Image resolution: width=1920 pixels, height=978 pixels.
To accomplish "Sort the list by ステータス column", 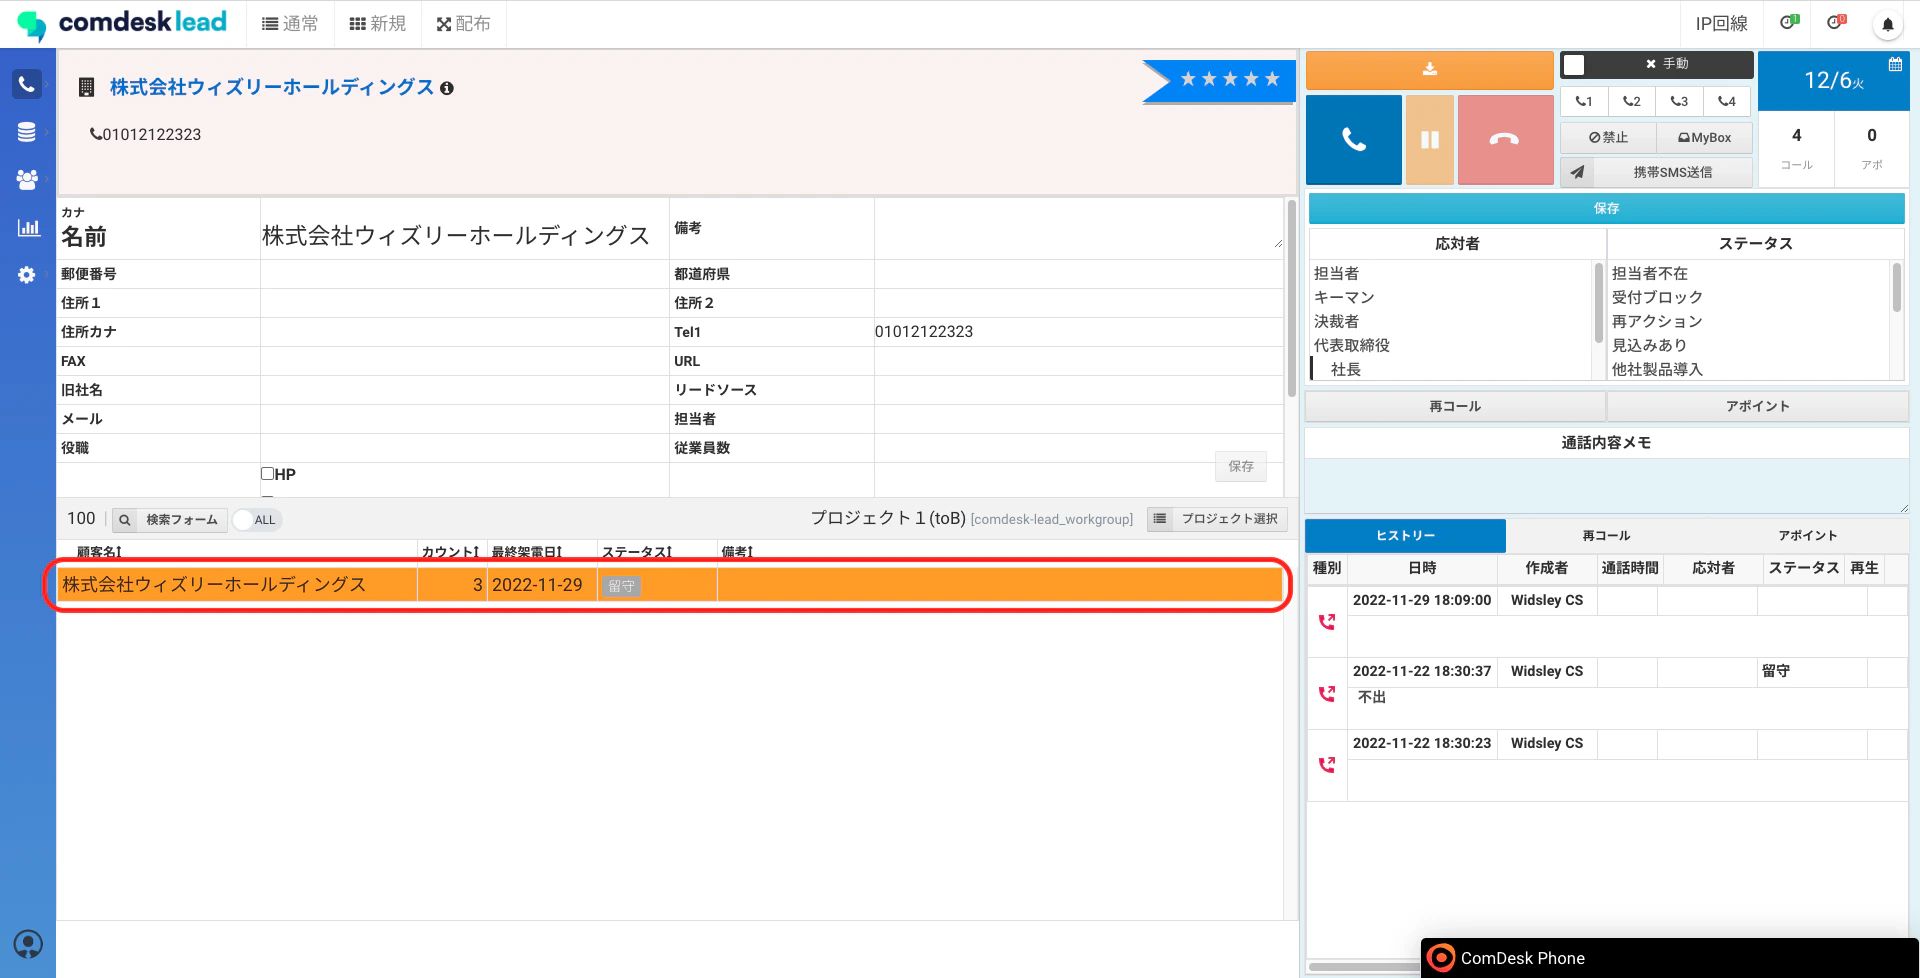I will (636, 552).
